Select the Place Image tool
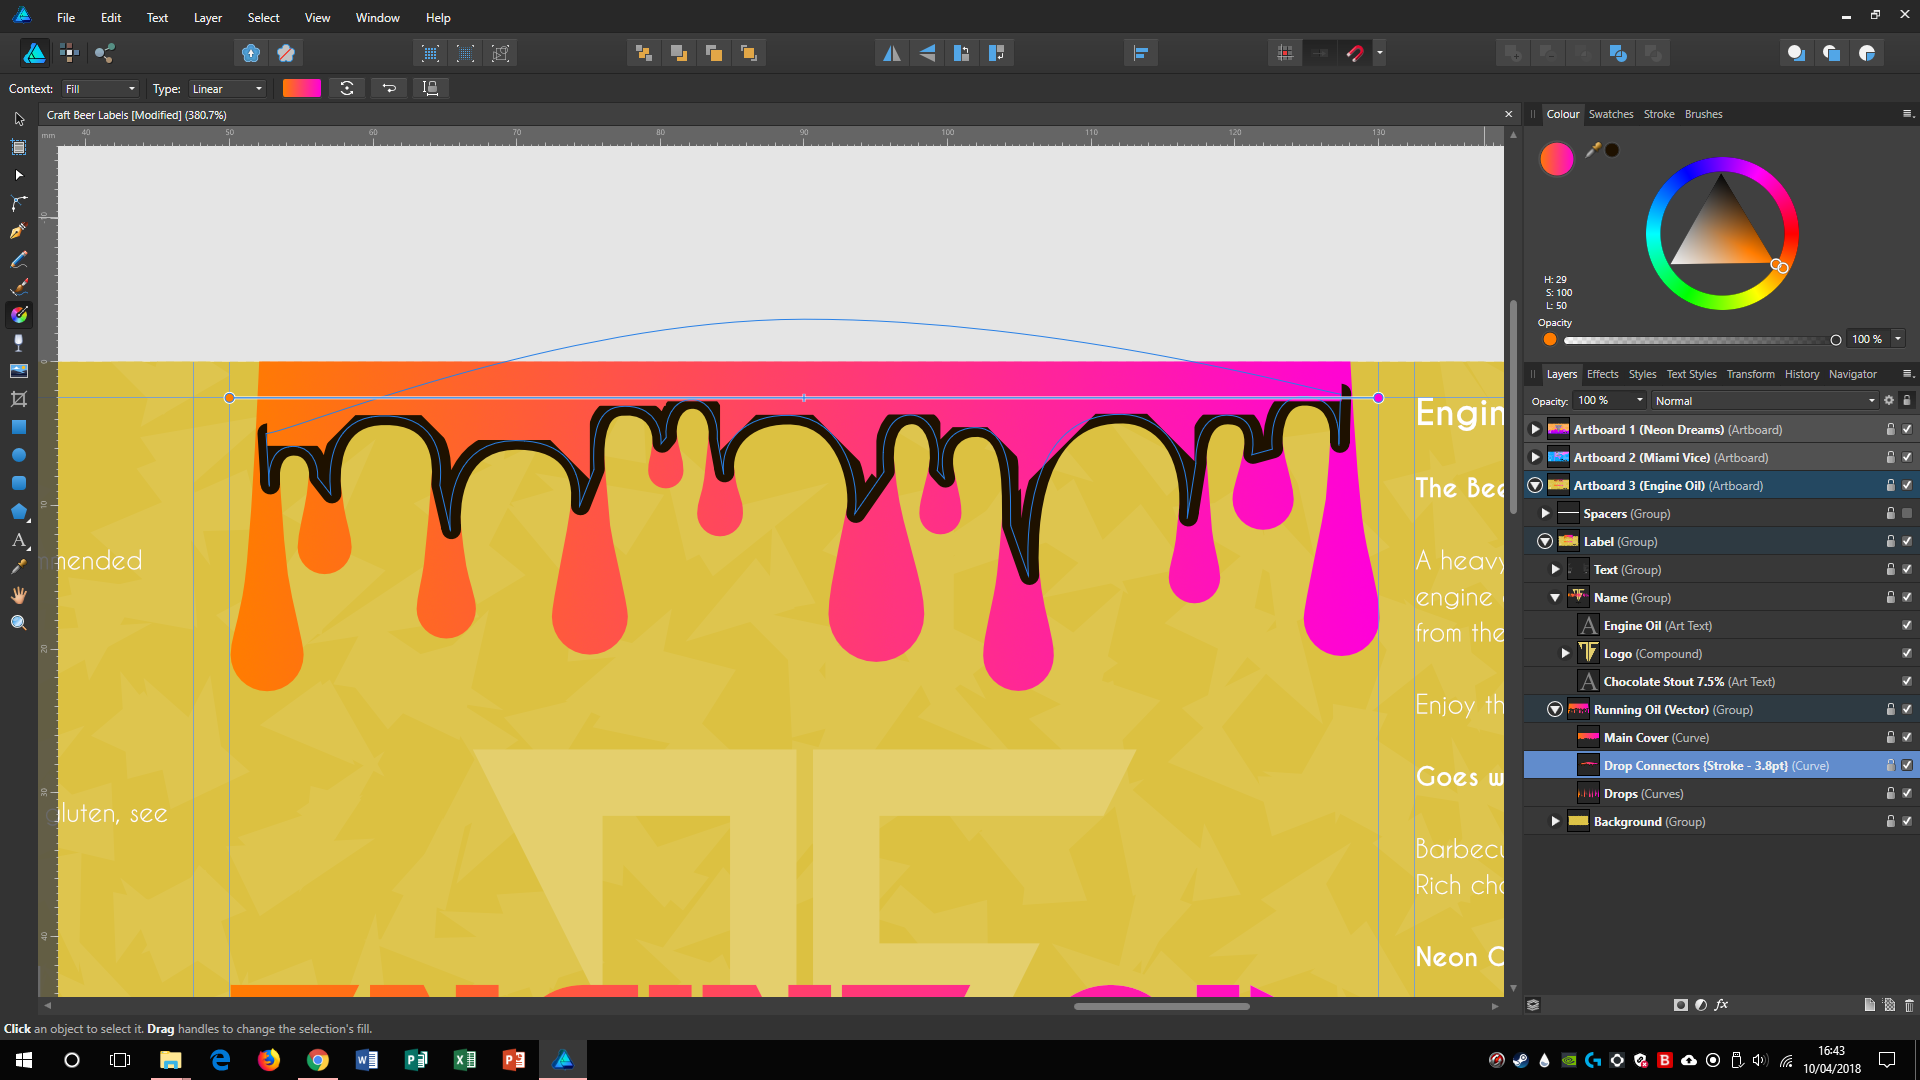1920x1080 pixels. [19, 371]
